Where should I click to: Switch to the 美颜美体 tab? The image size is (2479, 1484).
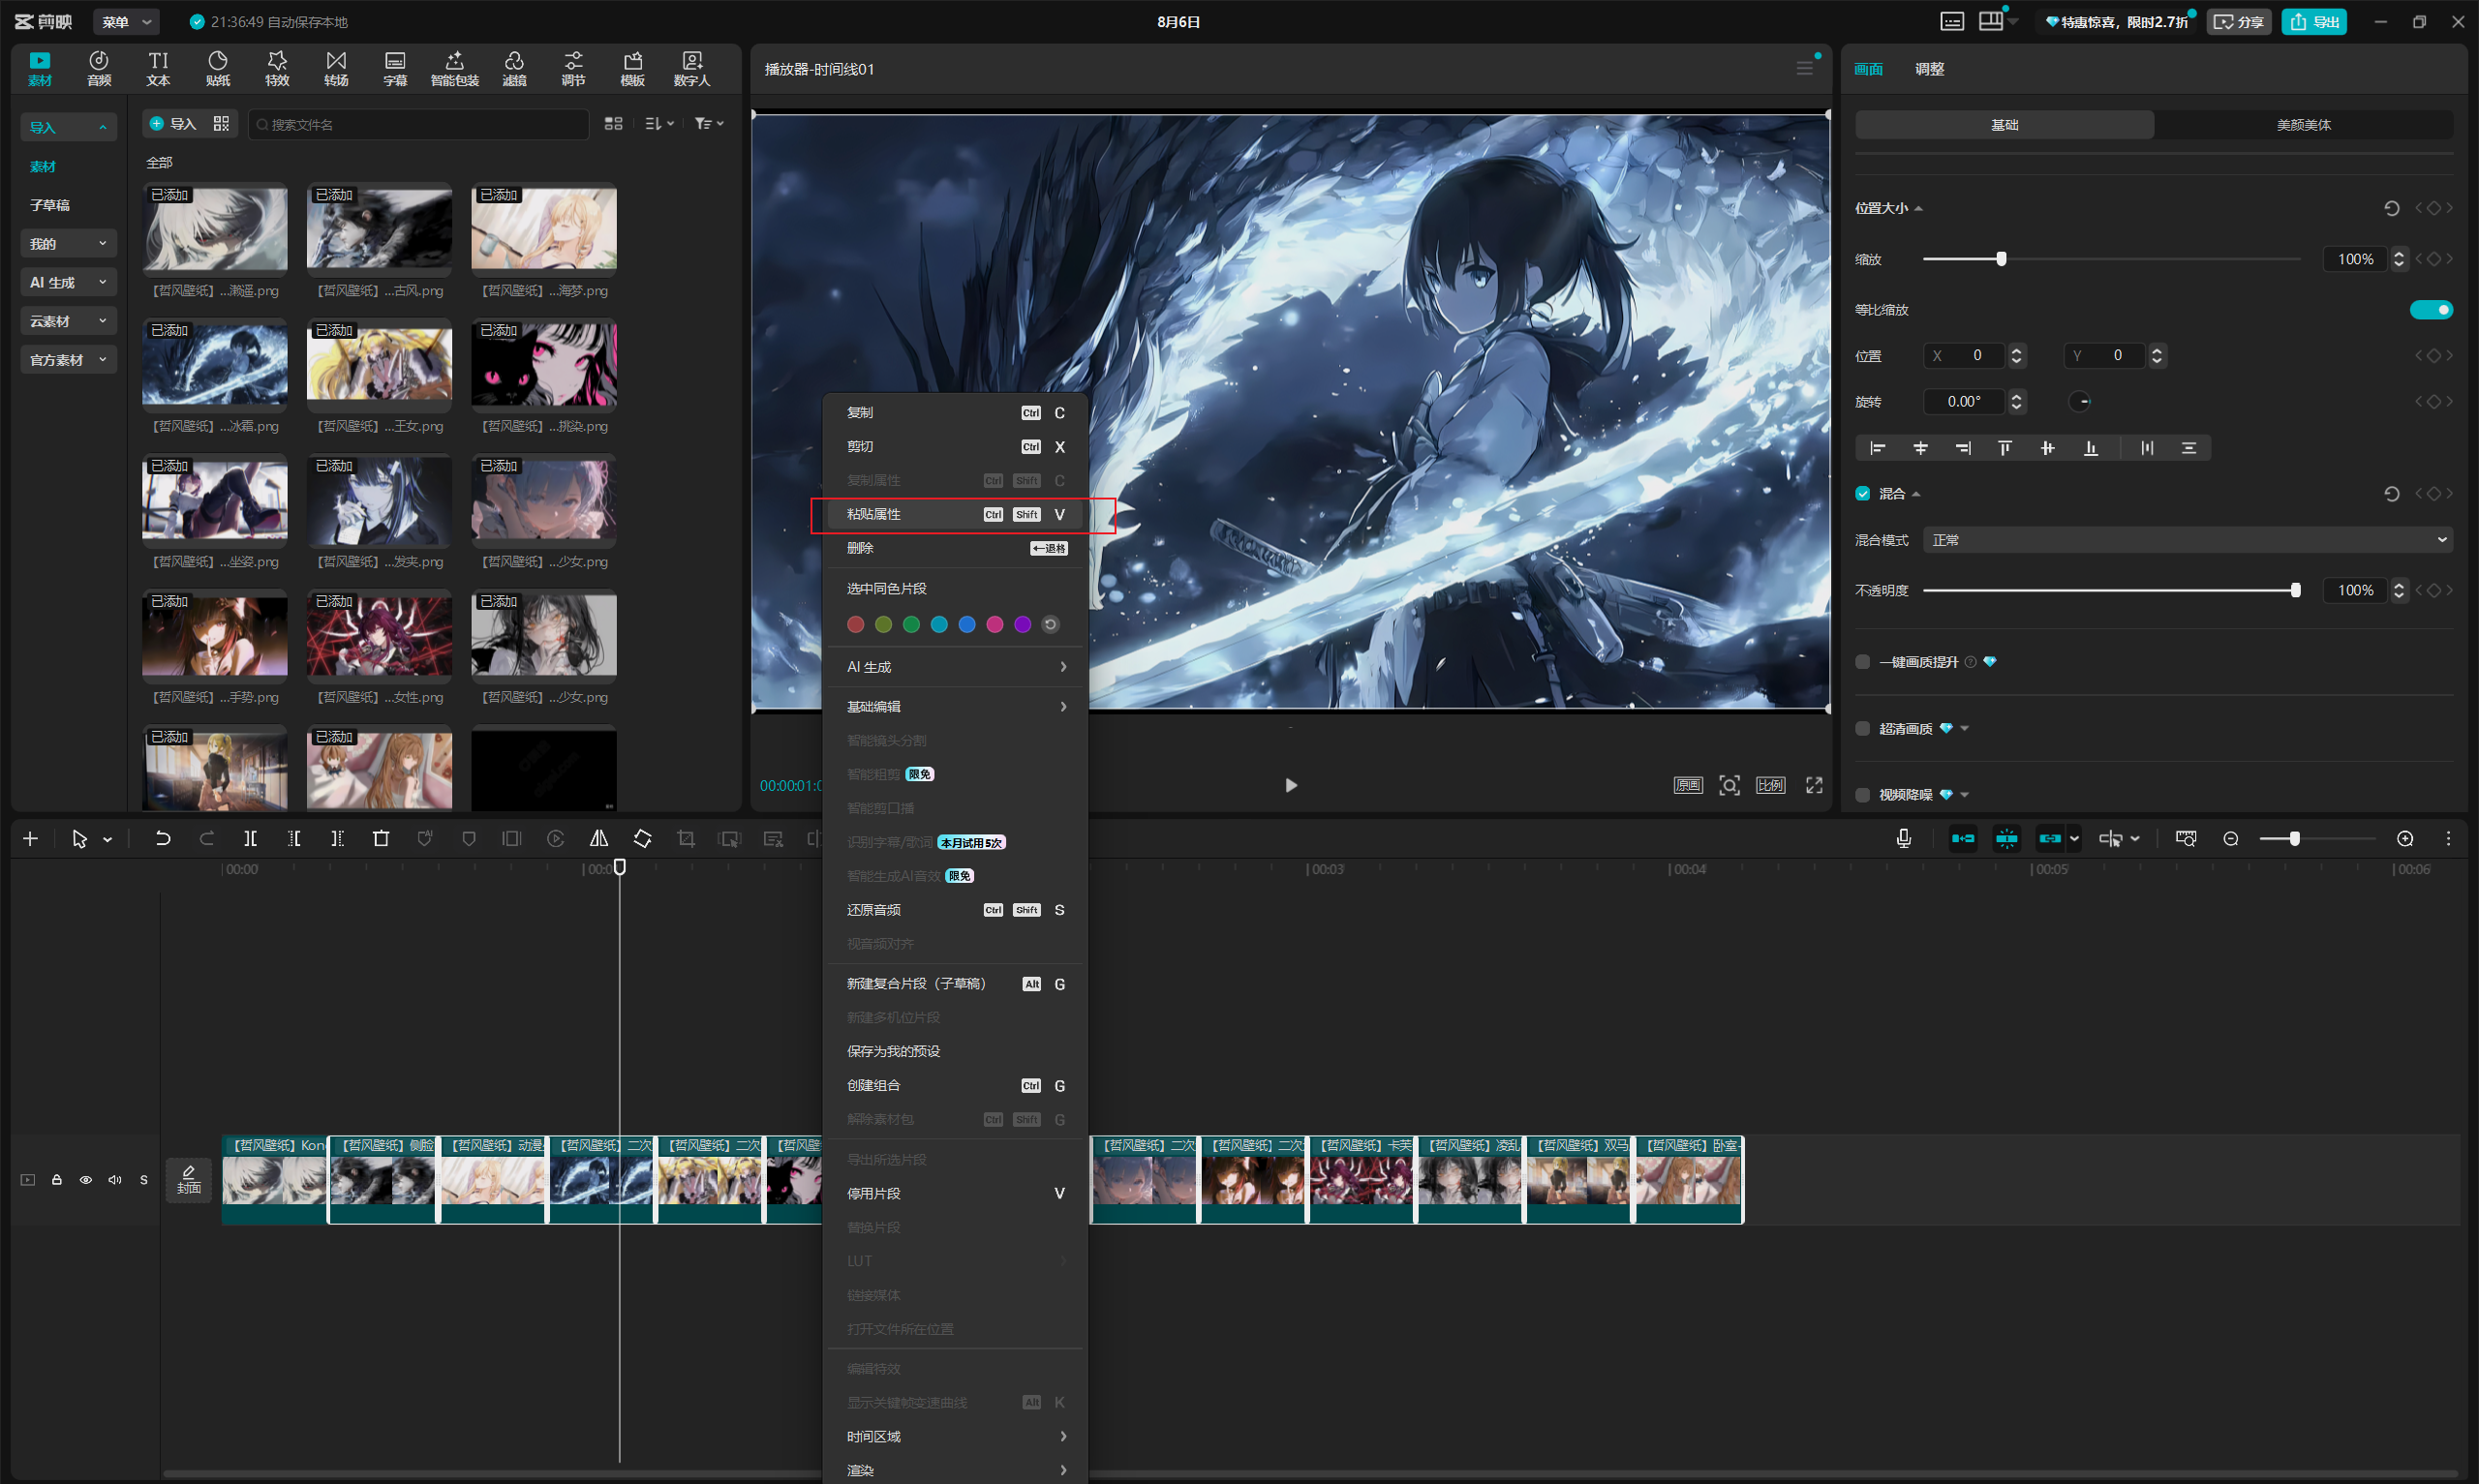click(x=2303, y=125)
